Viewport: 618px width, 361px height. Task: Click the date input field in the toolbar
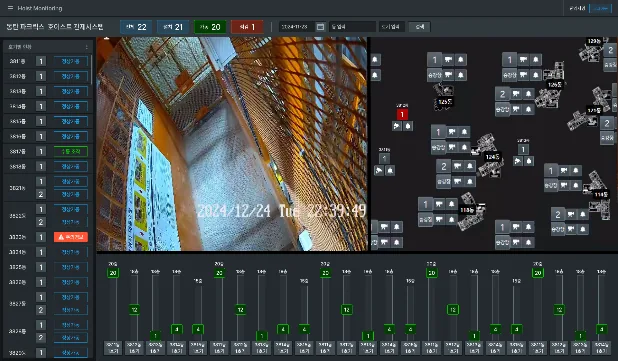click(x=297, y=27)
